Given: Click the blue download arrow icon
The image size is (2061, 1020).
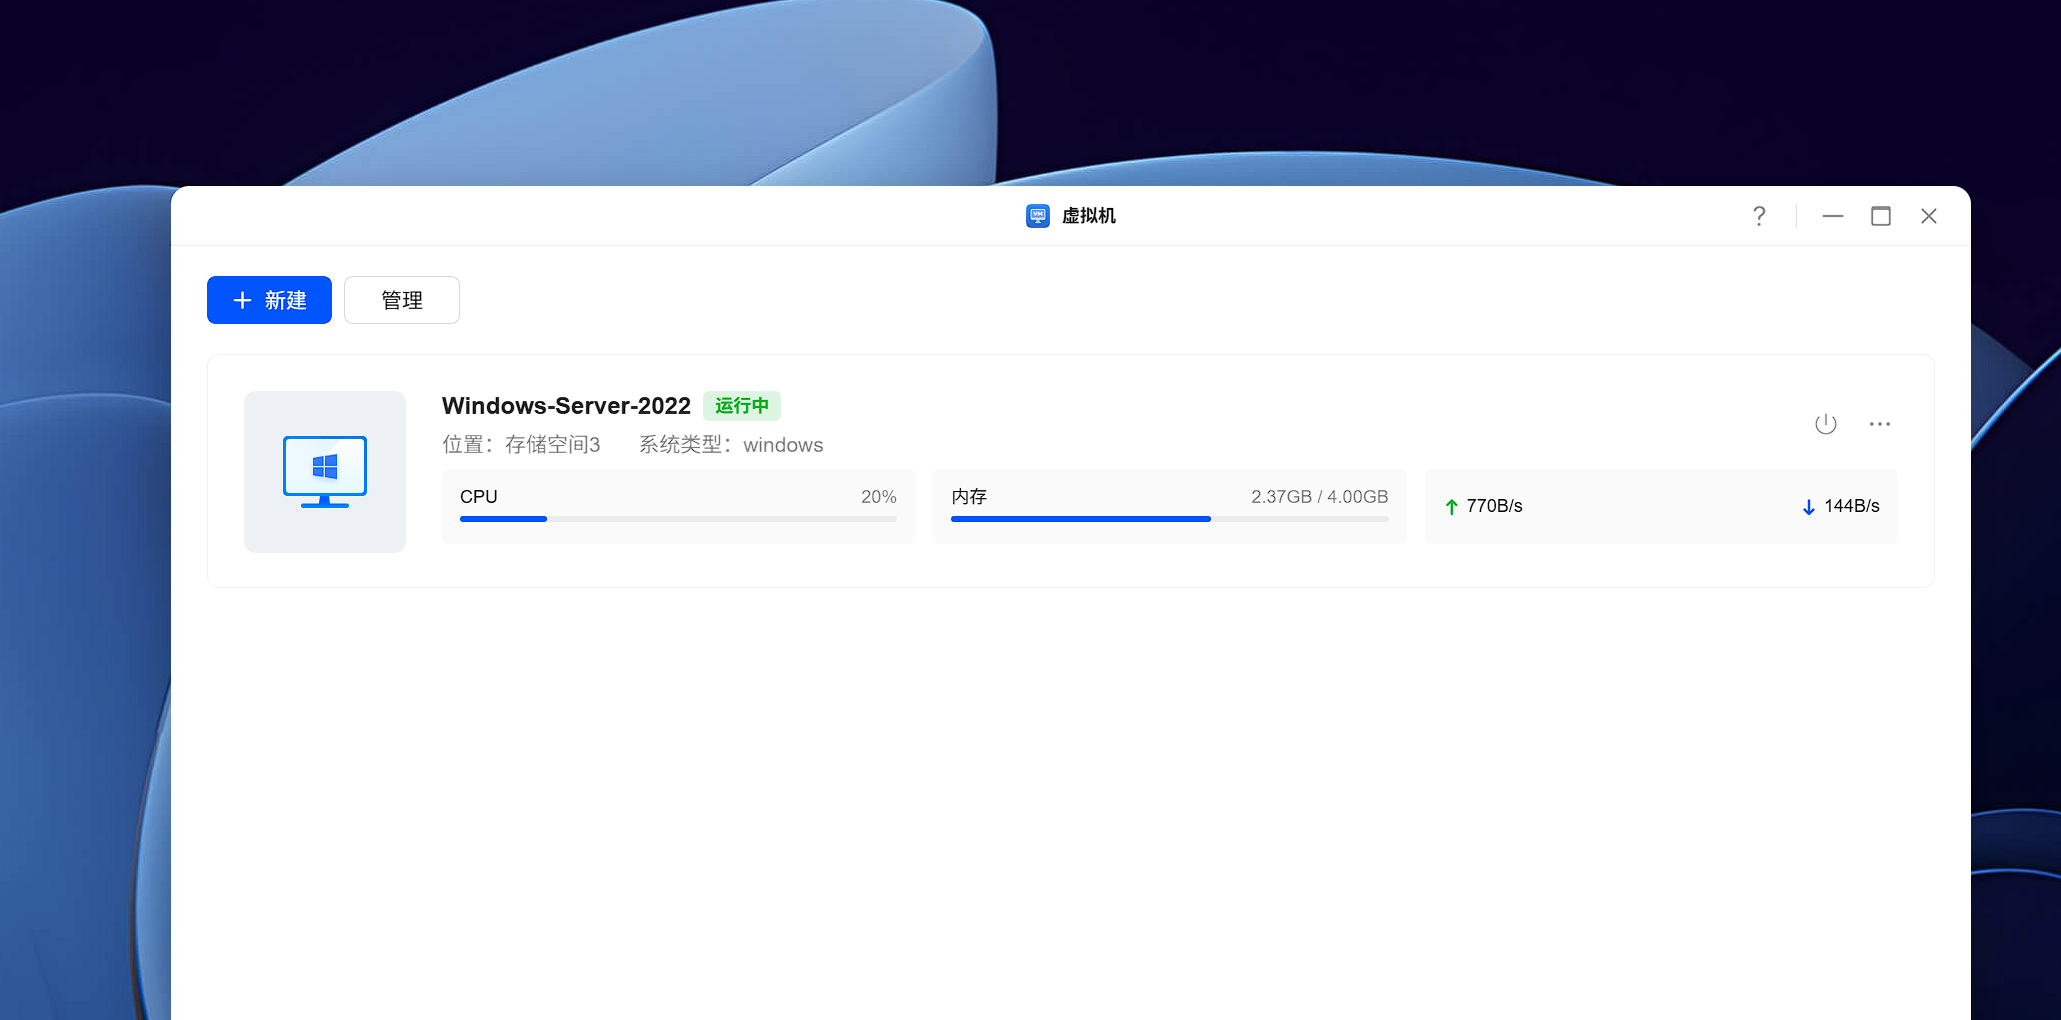Looking at the screenshot, I should click(1809, 507).
